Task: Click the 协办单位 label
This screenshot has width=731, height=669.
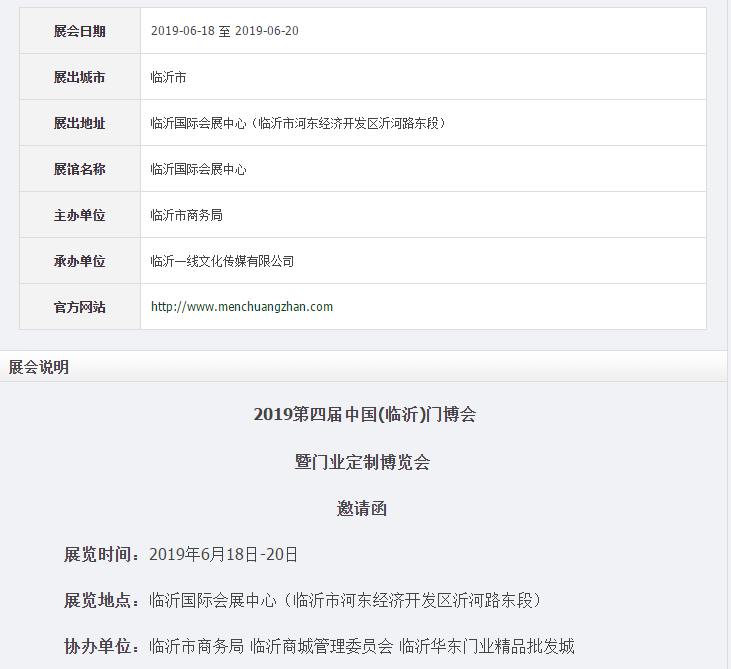Action: coord(102,646)
